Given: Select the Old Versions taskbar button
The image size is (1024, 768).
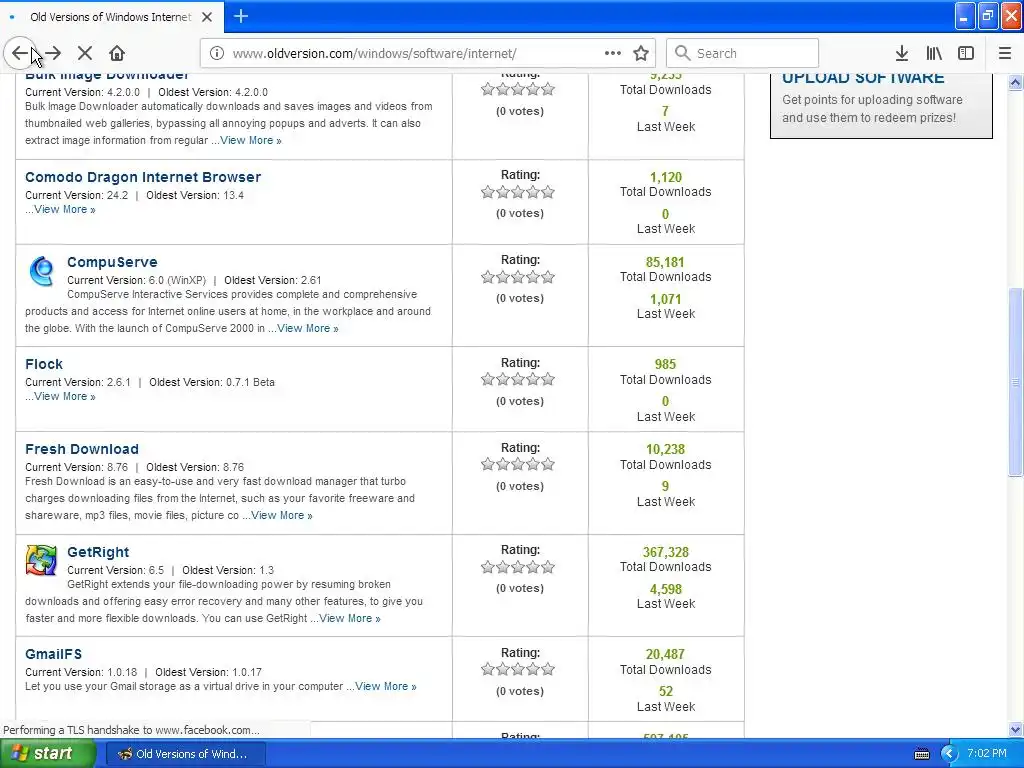Looking at the screenshot, I should 185,754.
